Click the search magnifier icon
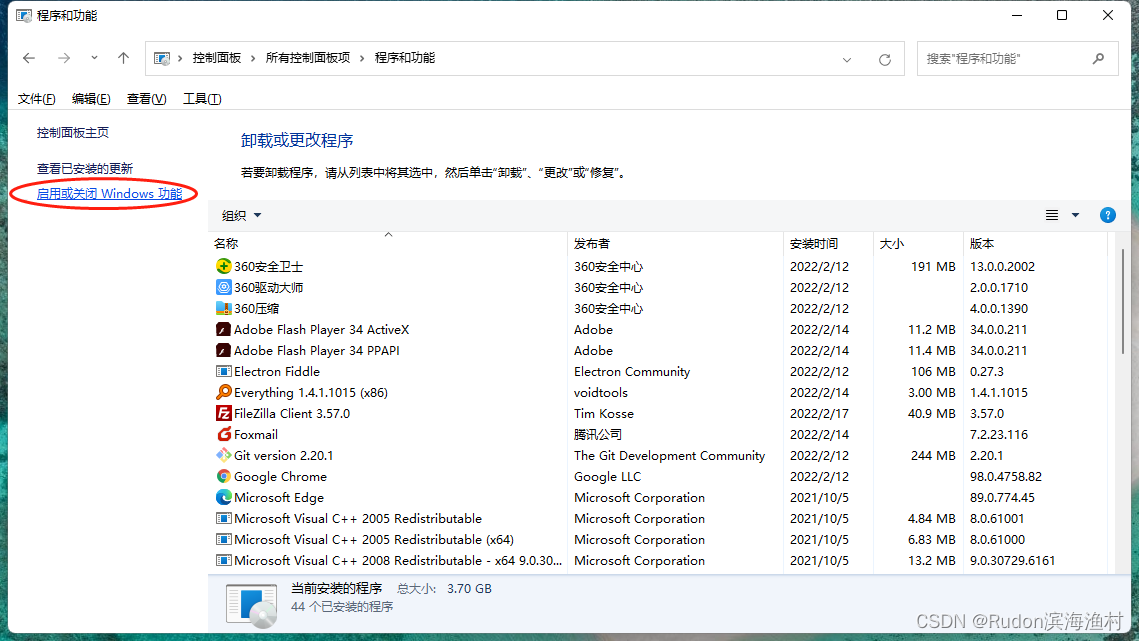Viewport: 1139px width, 641px height. (x=1098, y=58)
